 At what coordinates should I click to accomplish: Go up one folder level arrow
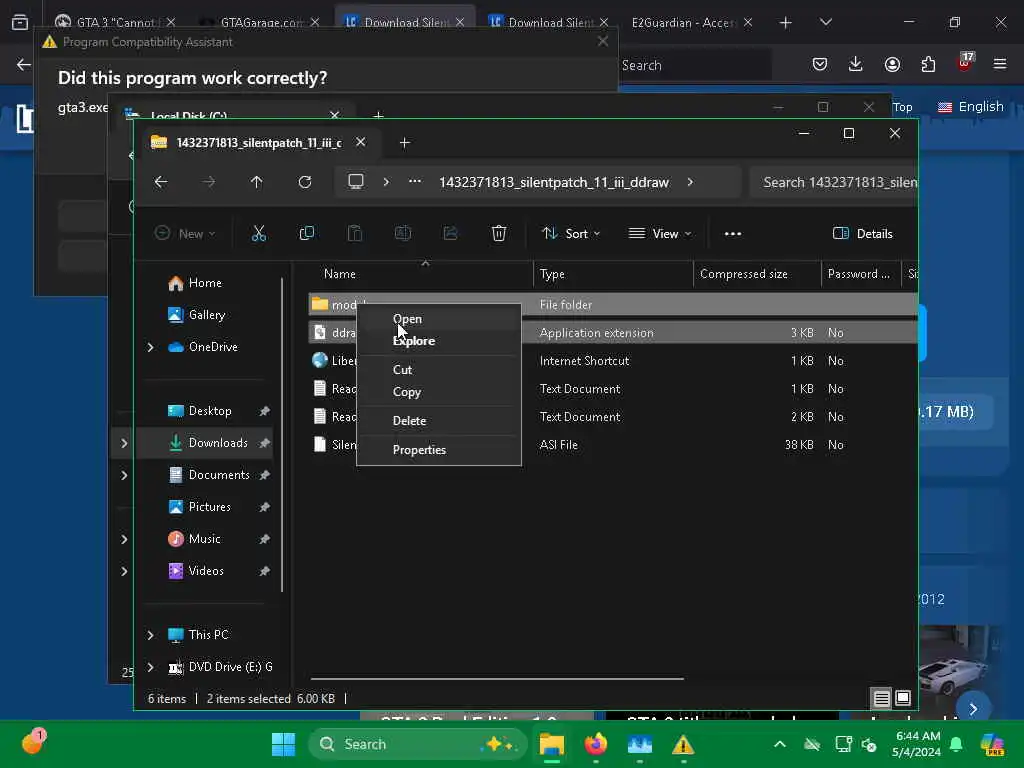[257, 182]
